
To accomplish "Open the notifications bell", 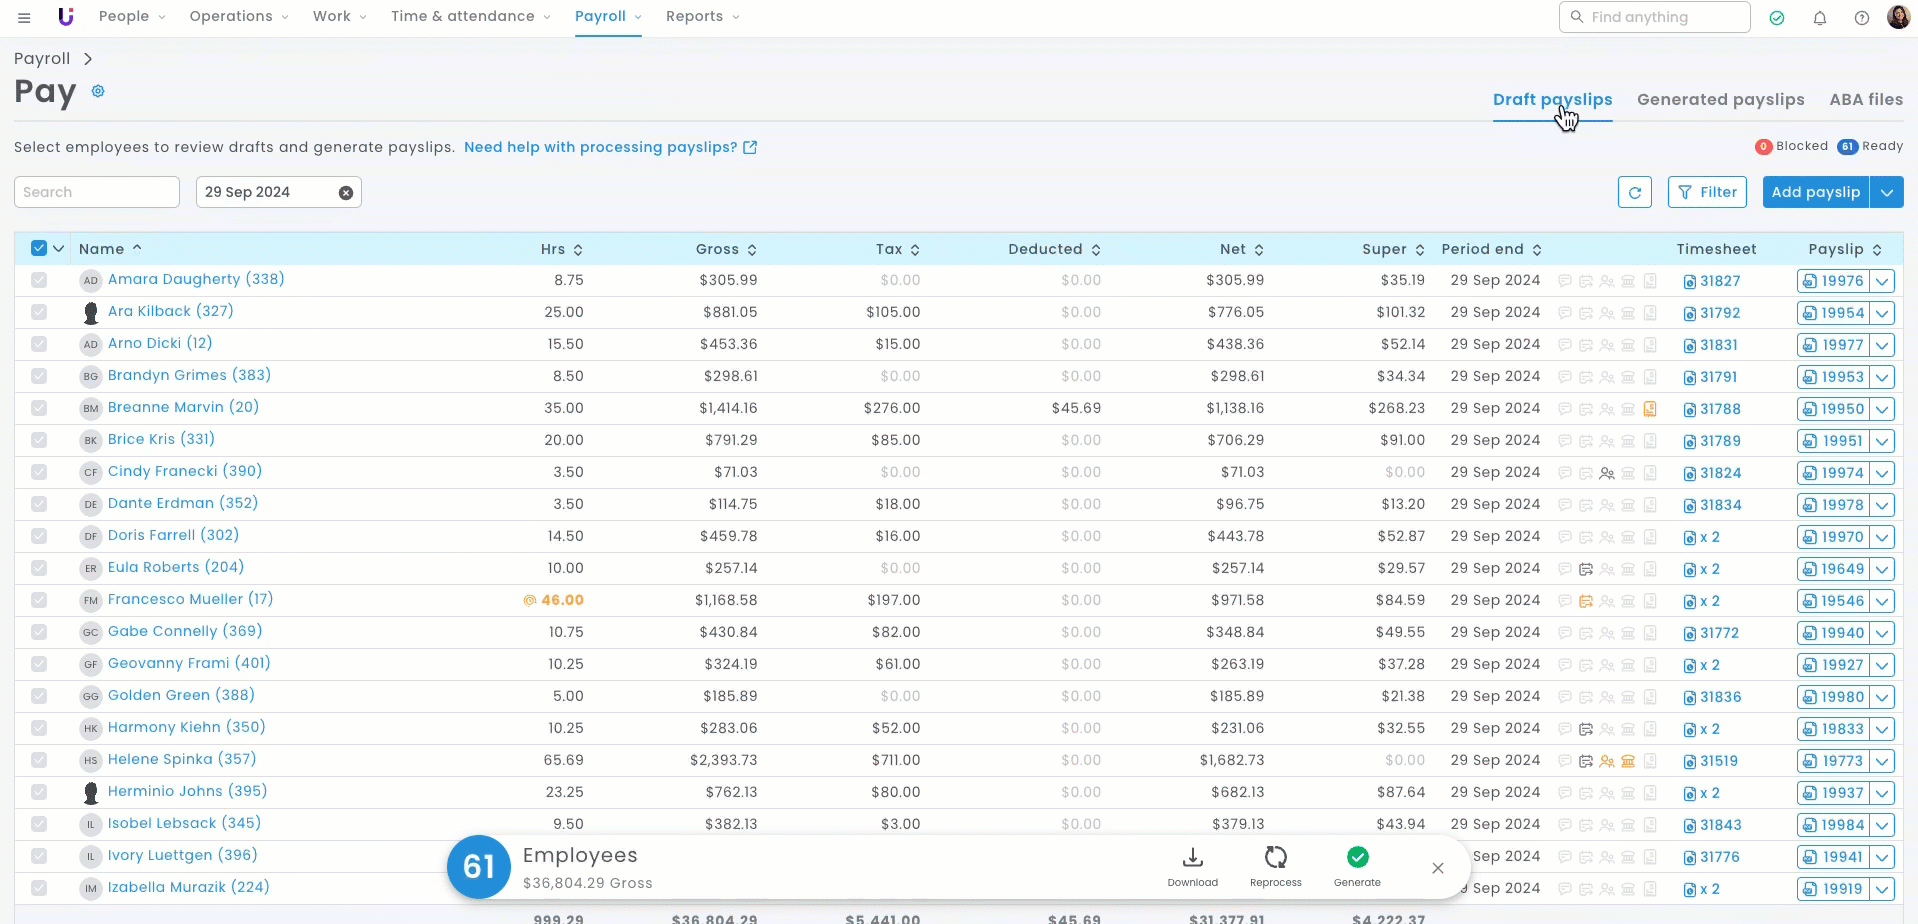I will (x=1820, y=18).
